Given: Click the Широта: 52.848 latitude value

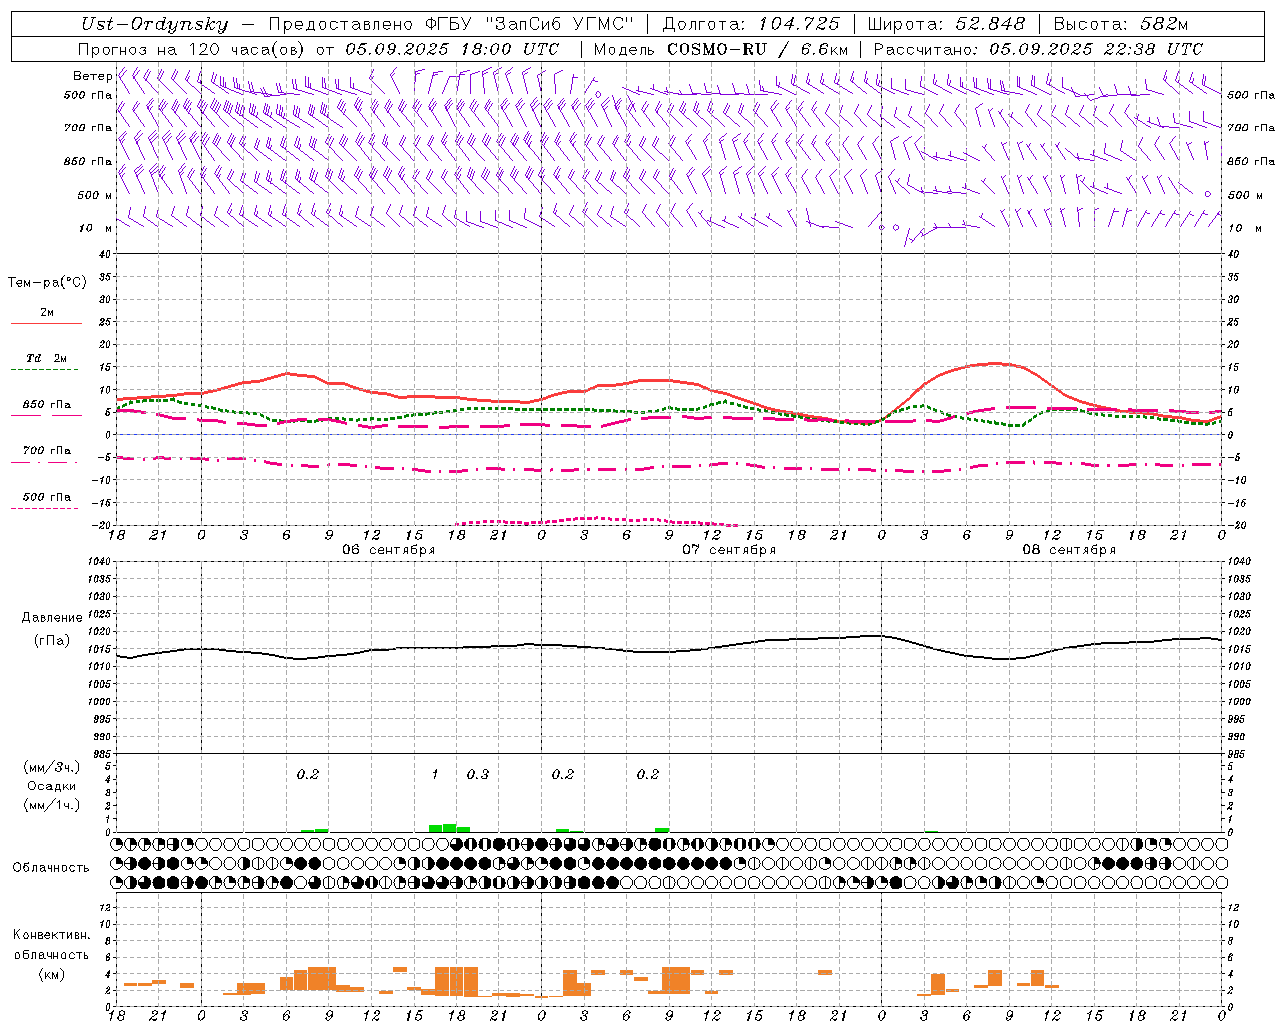Looking at the screenshot, I should point(946,24).
